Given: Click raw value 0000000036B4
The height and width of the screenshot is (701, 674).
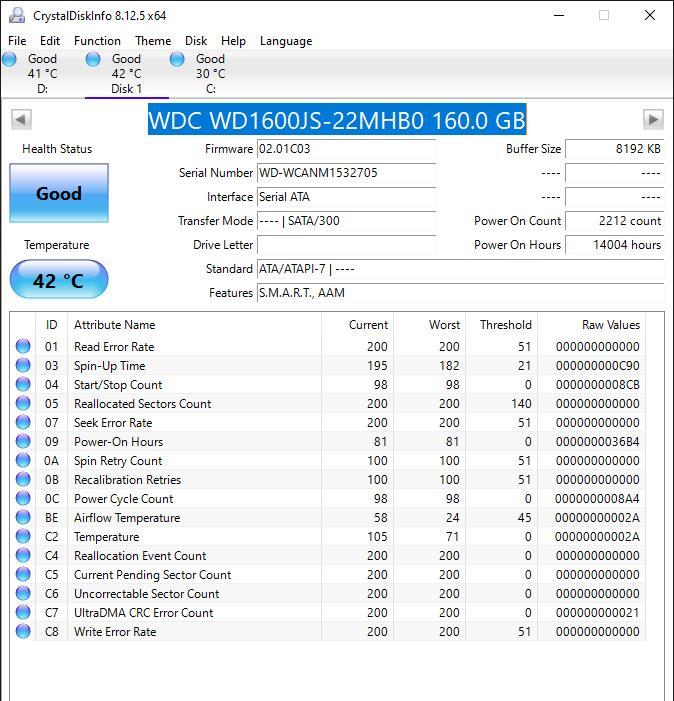Looking at the screenshot, I should (598, 442).
